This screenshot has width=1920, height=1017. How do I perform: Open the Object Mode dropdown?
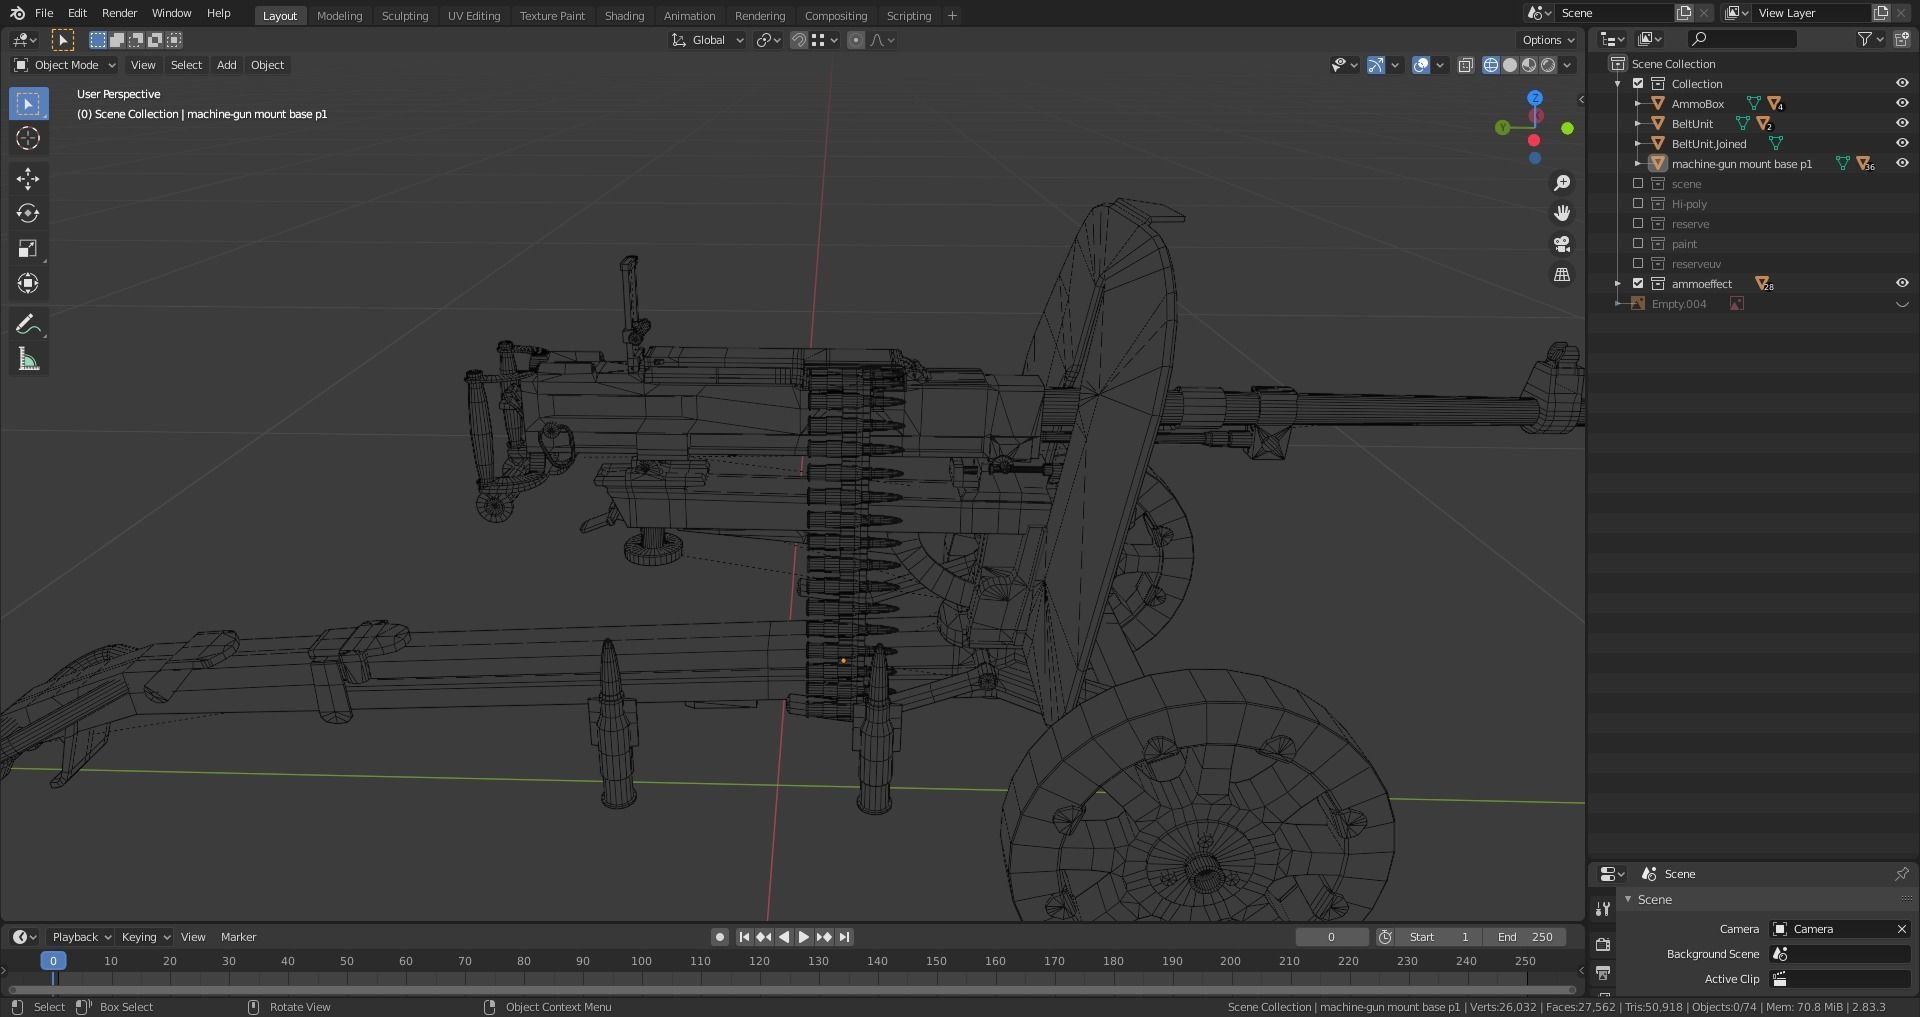click(64, 65)
